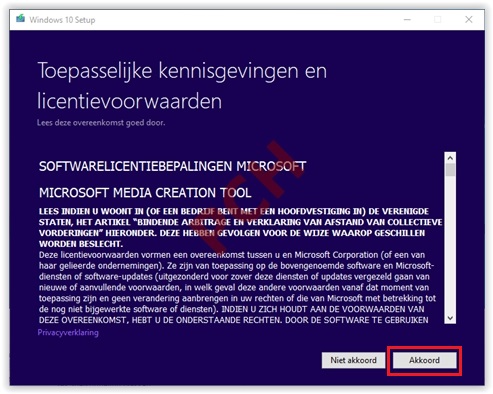The height and width of the screenshot is (394, 493).
Task: Click the text Lees deze overeenkomst goed door
Action: (101, 123)
